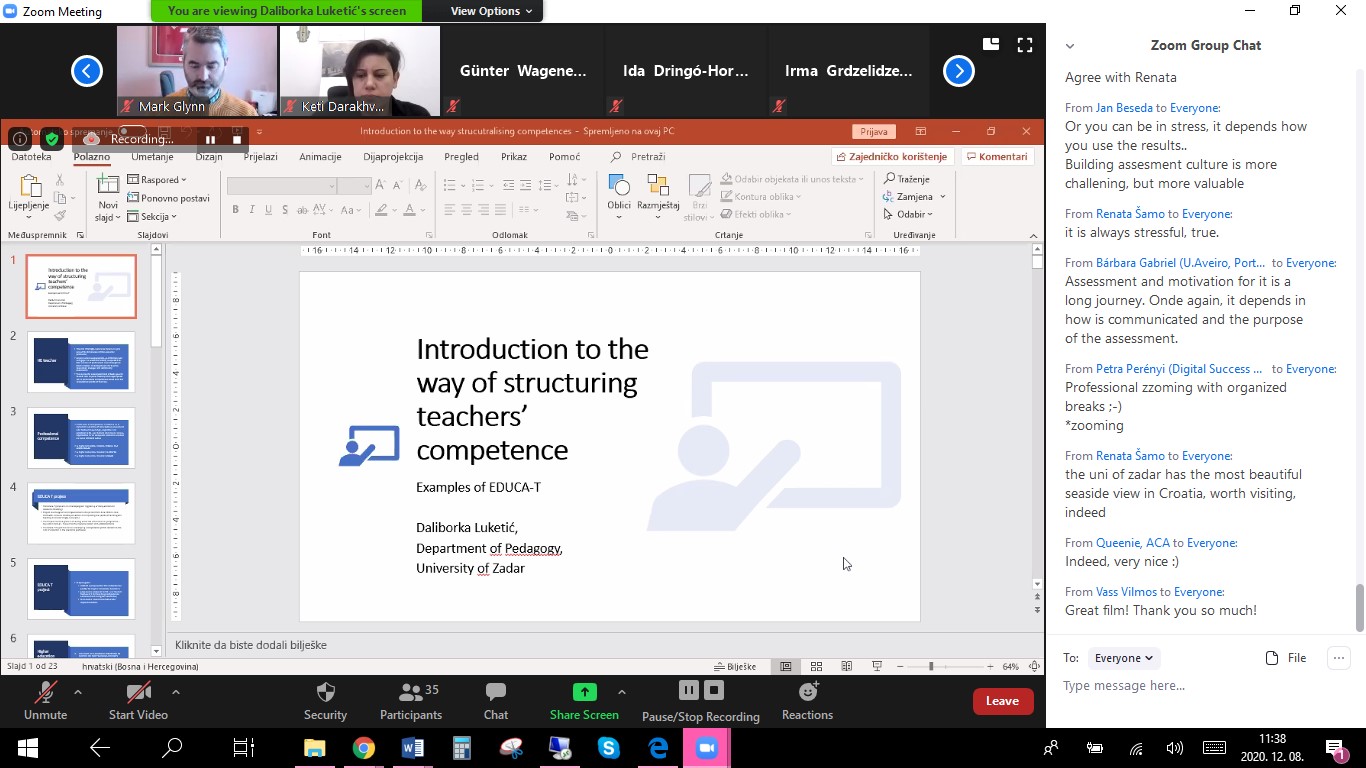Open more chat options ellipsis

coord(1337,658)
